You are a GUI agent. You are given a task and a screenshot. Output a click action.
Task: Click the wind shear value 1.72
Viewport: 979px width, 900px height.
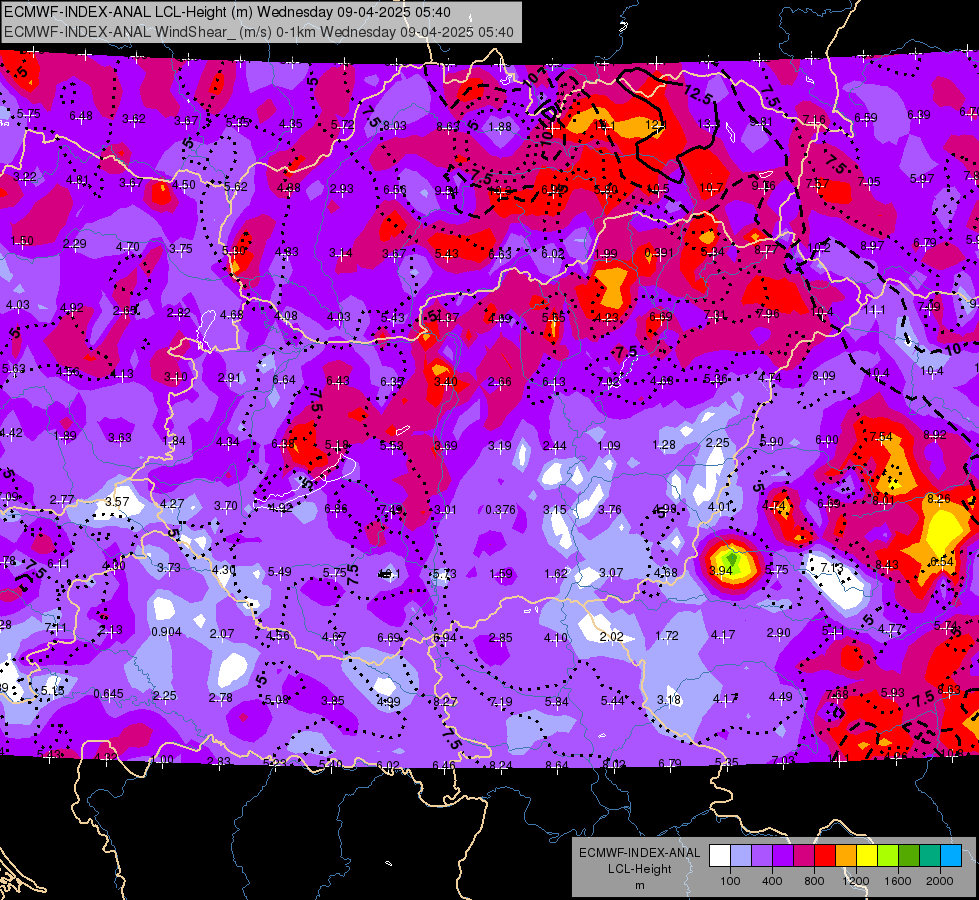pos(667,636)
